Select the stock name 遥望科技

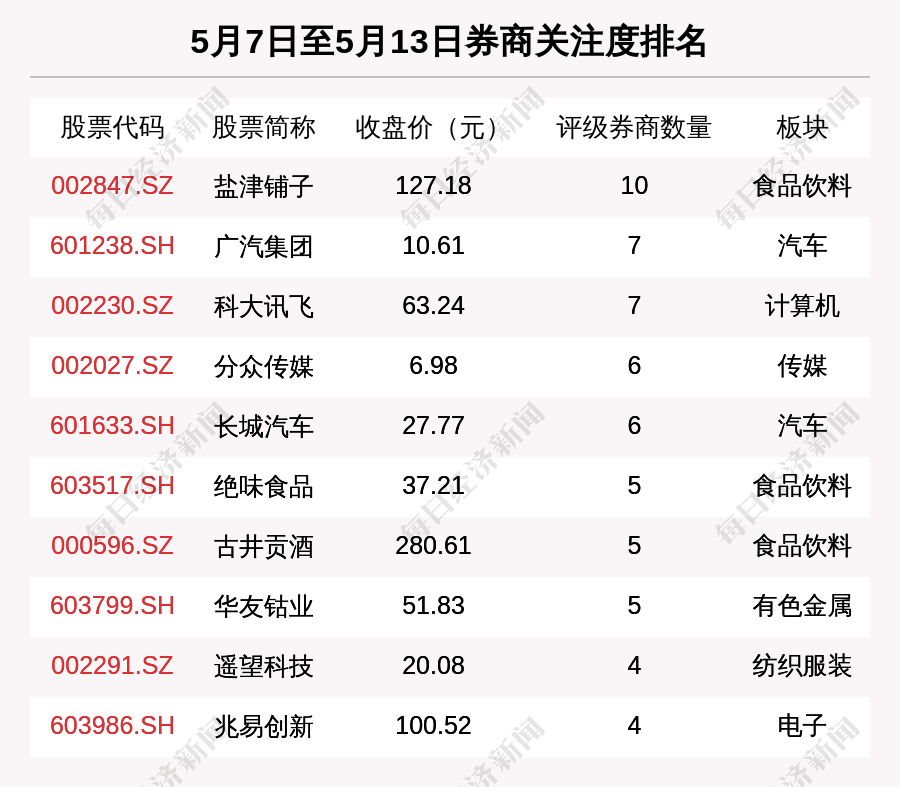[x=263, y=666]
